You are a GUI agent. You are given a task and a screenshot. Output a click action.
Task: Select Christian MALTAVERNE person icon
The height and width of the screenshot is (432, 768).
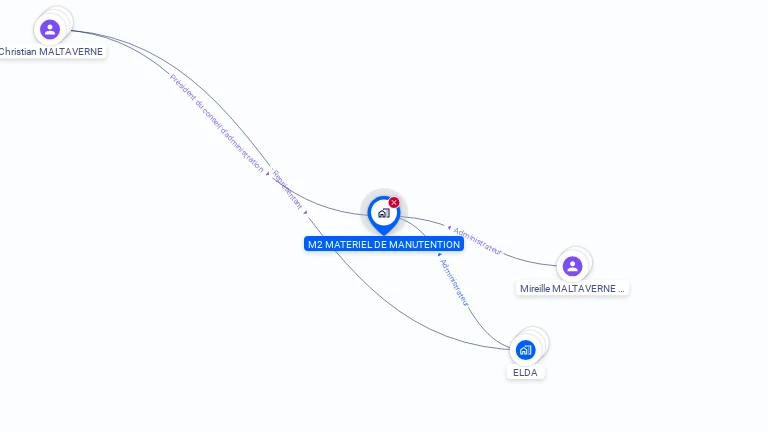click(50, 29)
